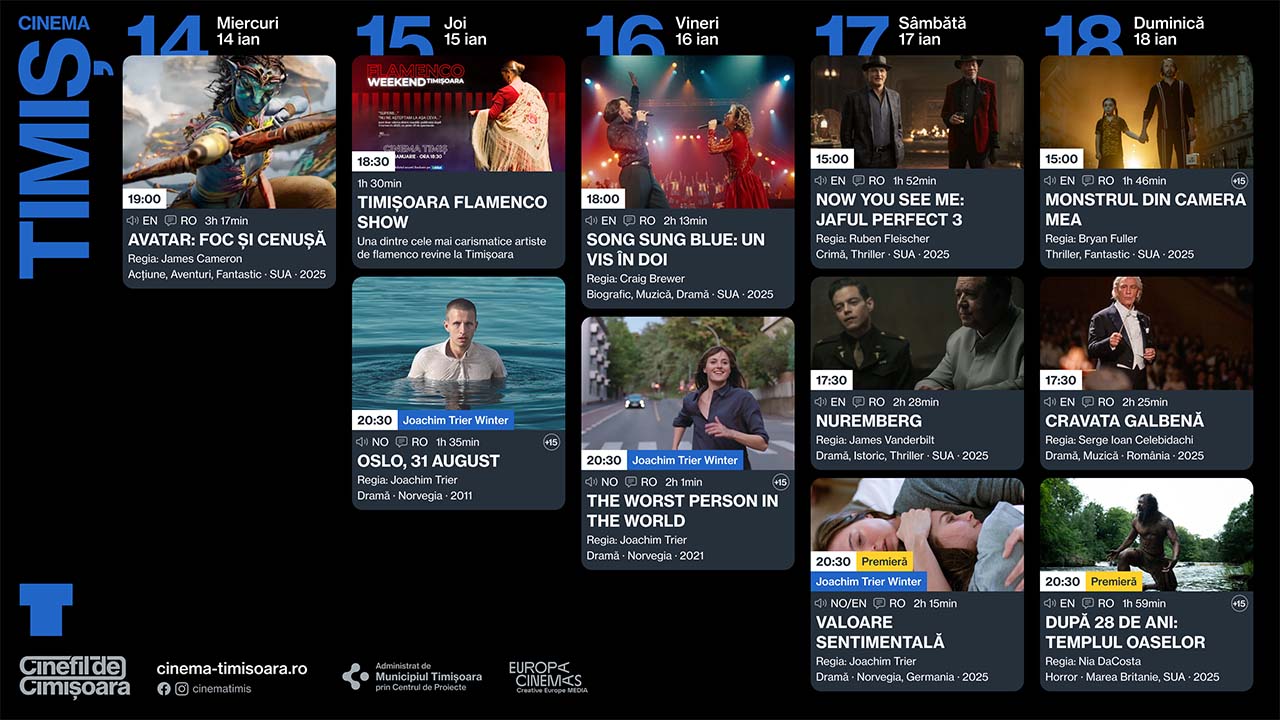The height and width of the screenshot is (720, 1280).
Task: Select the Vineri 16 ian day header
Action: (x=652, y=35)
